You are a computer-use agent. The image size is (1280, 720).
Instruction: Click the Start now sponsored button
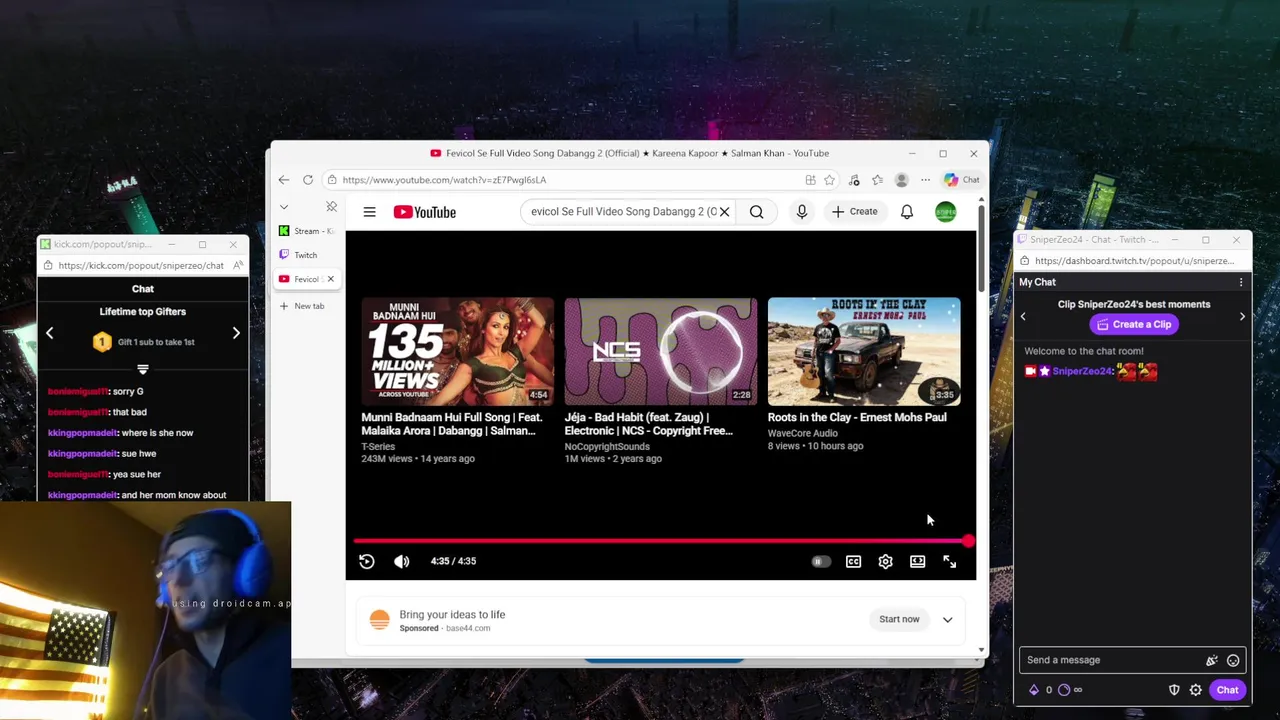point(899,619)
